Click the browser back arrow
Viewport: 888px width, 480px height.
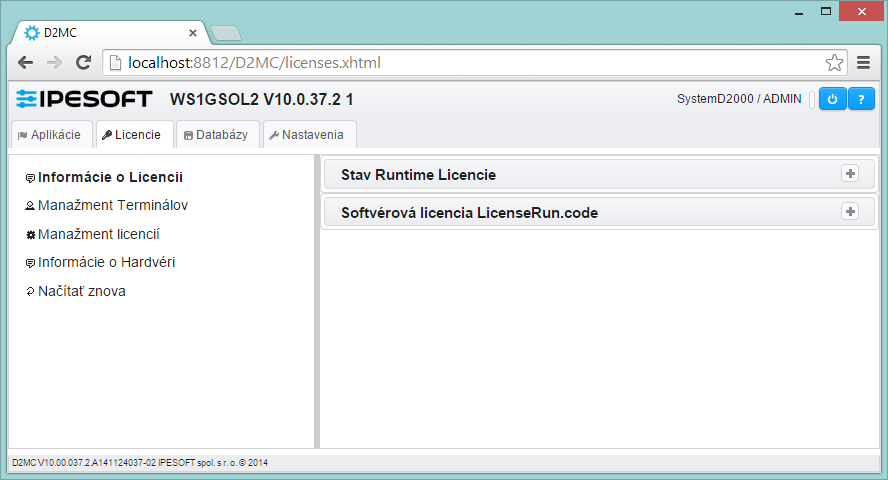[x=26, y=62]
